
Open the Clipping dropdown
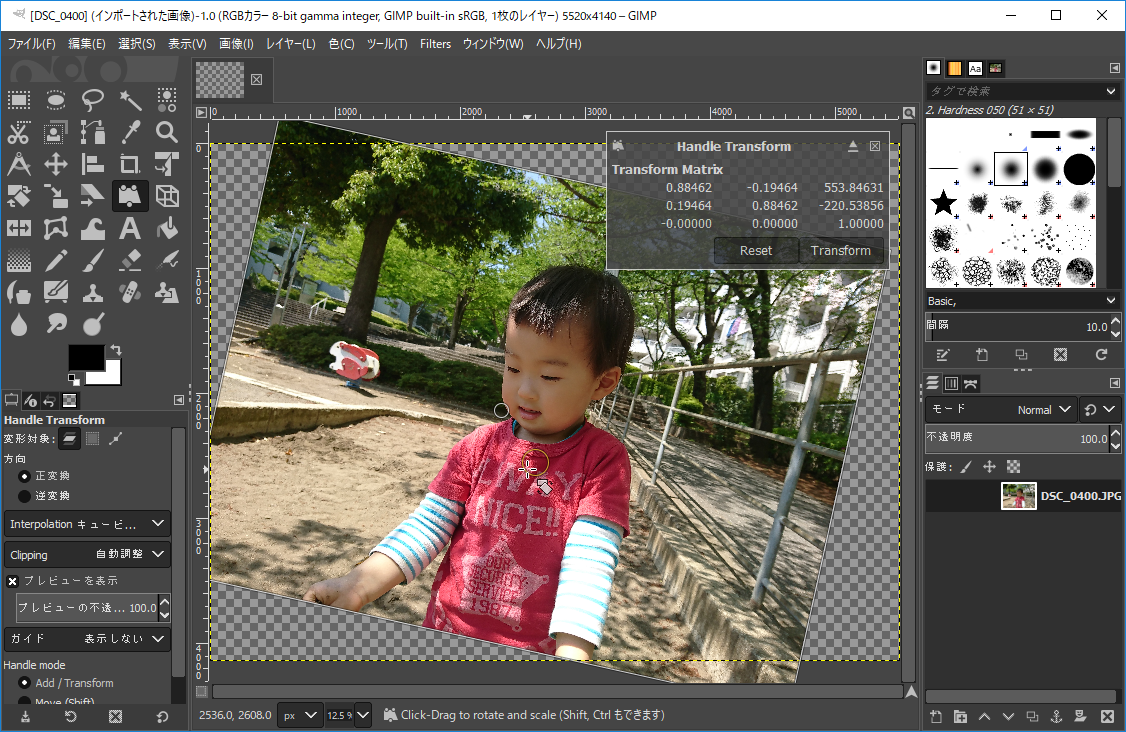[87, 555]
